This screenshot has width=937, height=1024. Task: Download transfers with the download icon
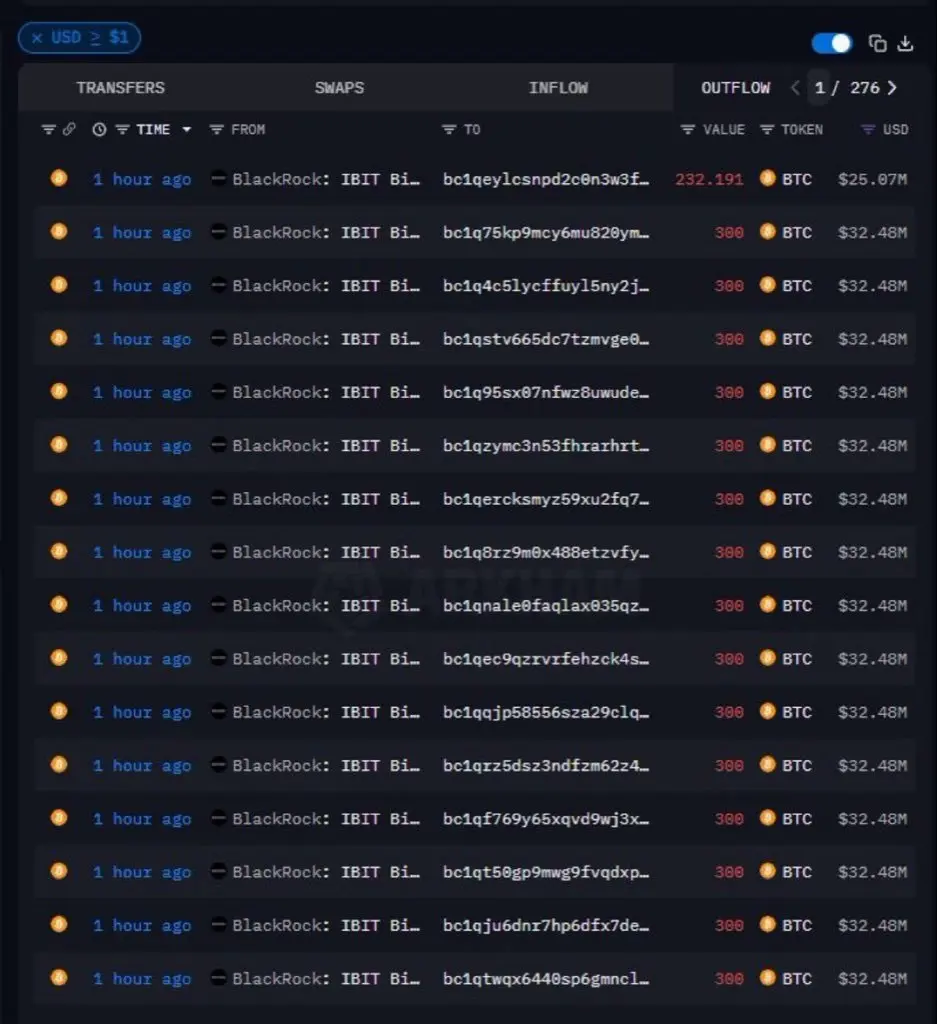coord(905,44)
